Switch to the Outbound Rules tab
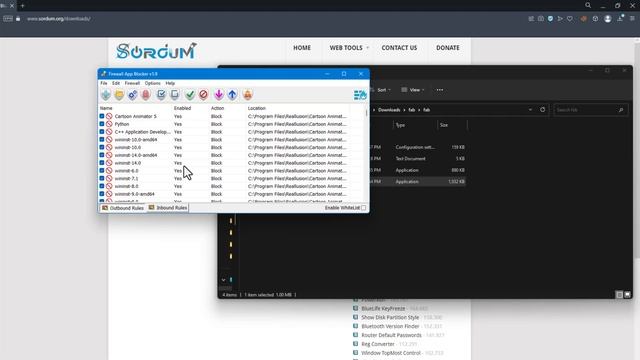Screen dimensions: 640x360 [123, 208]
